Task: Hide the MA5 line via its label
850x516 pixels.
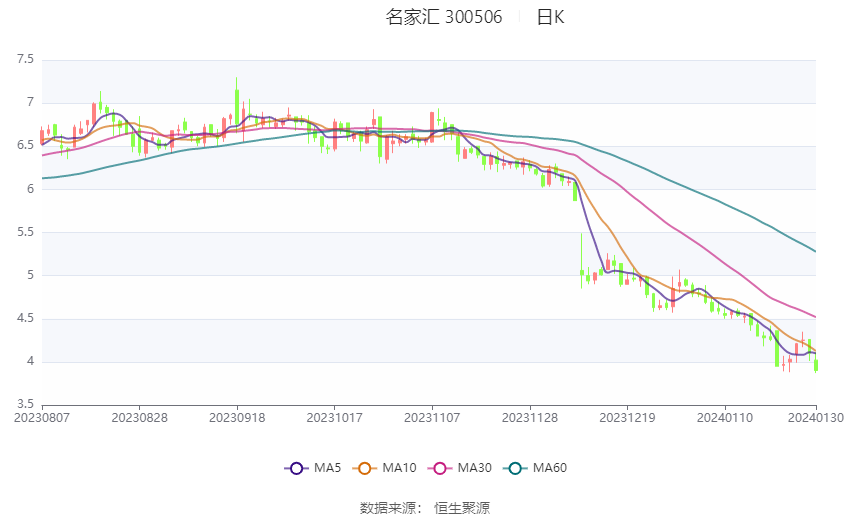Action: [x=327, y=468]
